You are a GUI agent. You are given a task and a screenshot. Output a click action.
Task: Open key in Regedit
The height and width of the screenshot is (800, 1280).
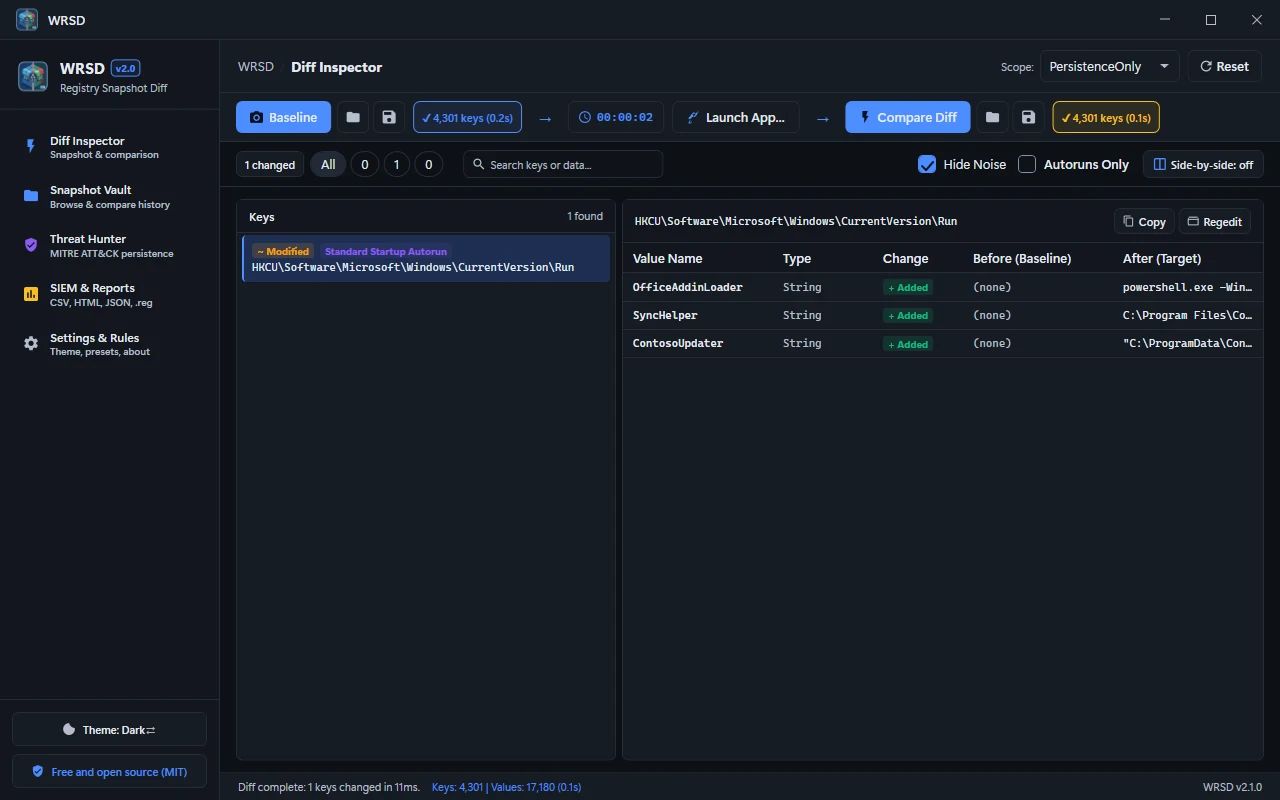tap(1214, 221)
